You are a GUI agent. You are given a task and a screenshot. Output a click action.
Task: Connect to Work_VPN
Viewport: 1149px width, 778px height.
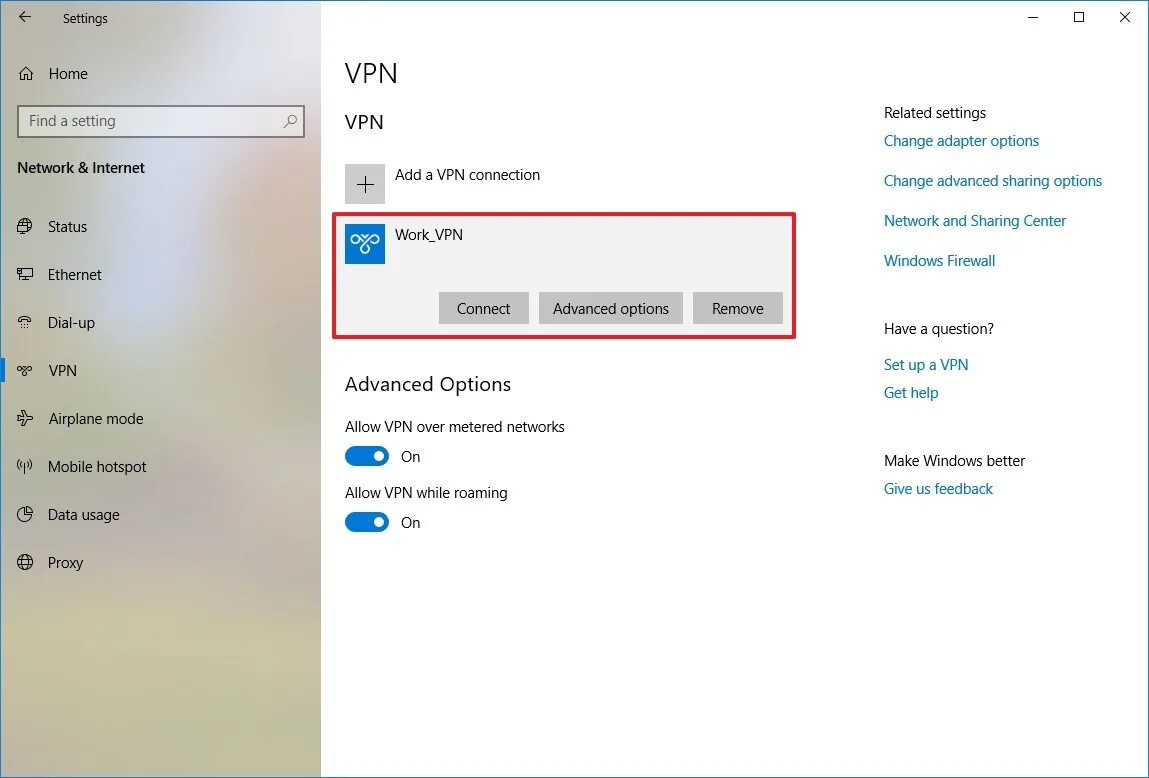pos(483,309)
